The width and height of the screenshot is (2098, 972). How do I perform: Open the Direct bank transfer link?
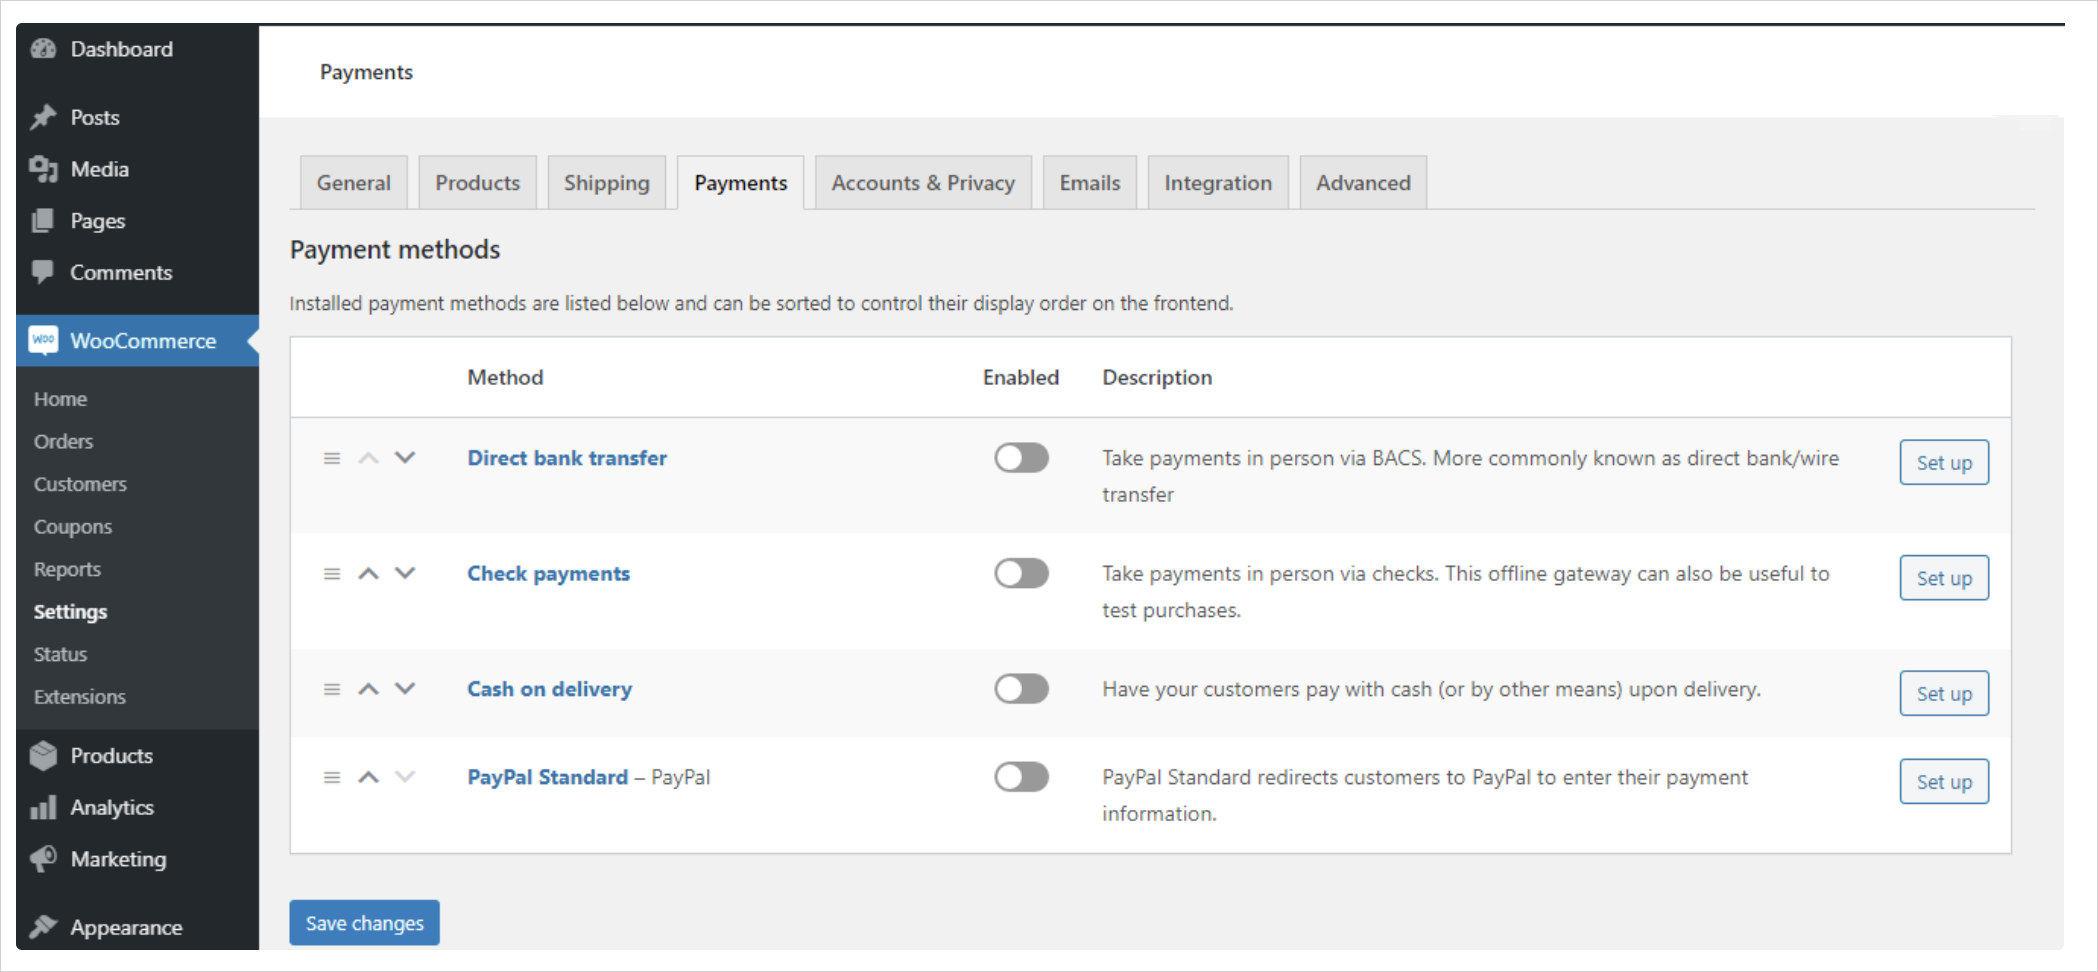point(567,458)
